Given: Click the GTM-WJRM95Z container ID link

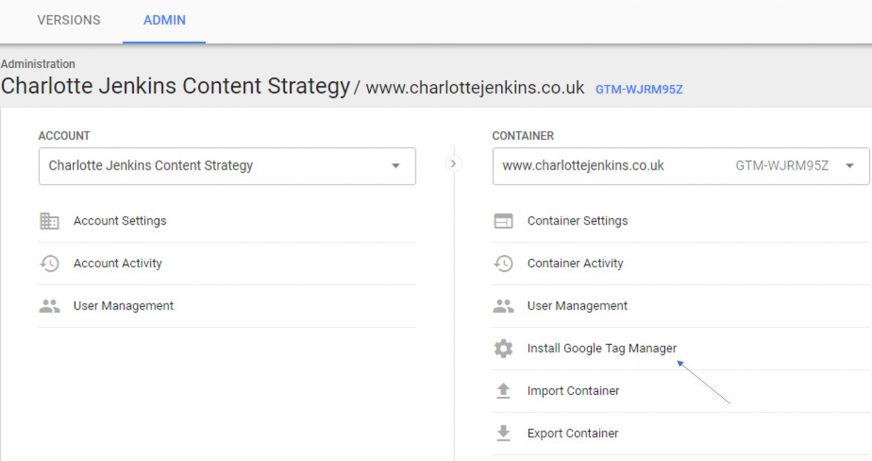Looking at the screenshot, I should [639, 90].
